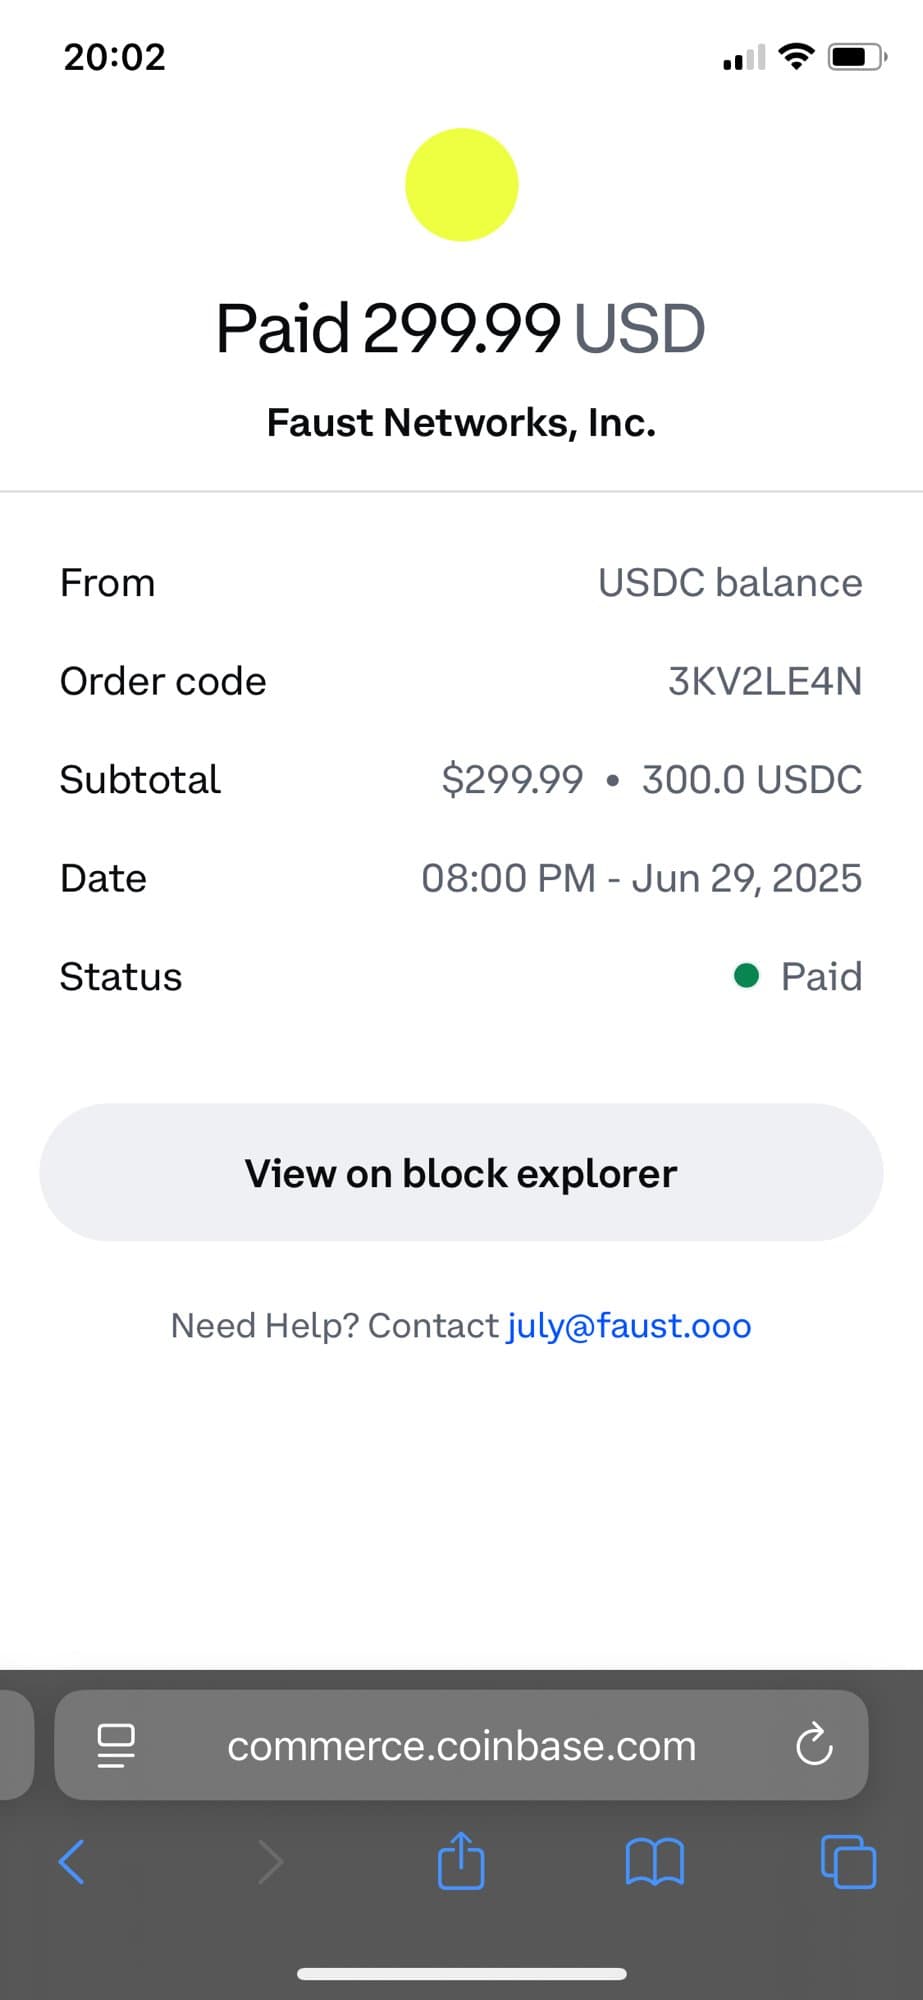Image resolution: width=923 pixels, height=2000 pixels.
Task: Tap the battery indicator in status bar
Action: point(856,57)
